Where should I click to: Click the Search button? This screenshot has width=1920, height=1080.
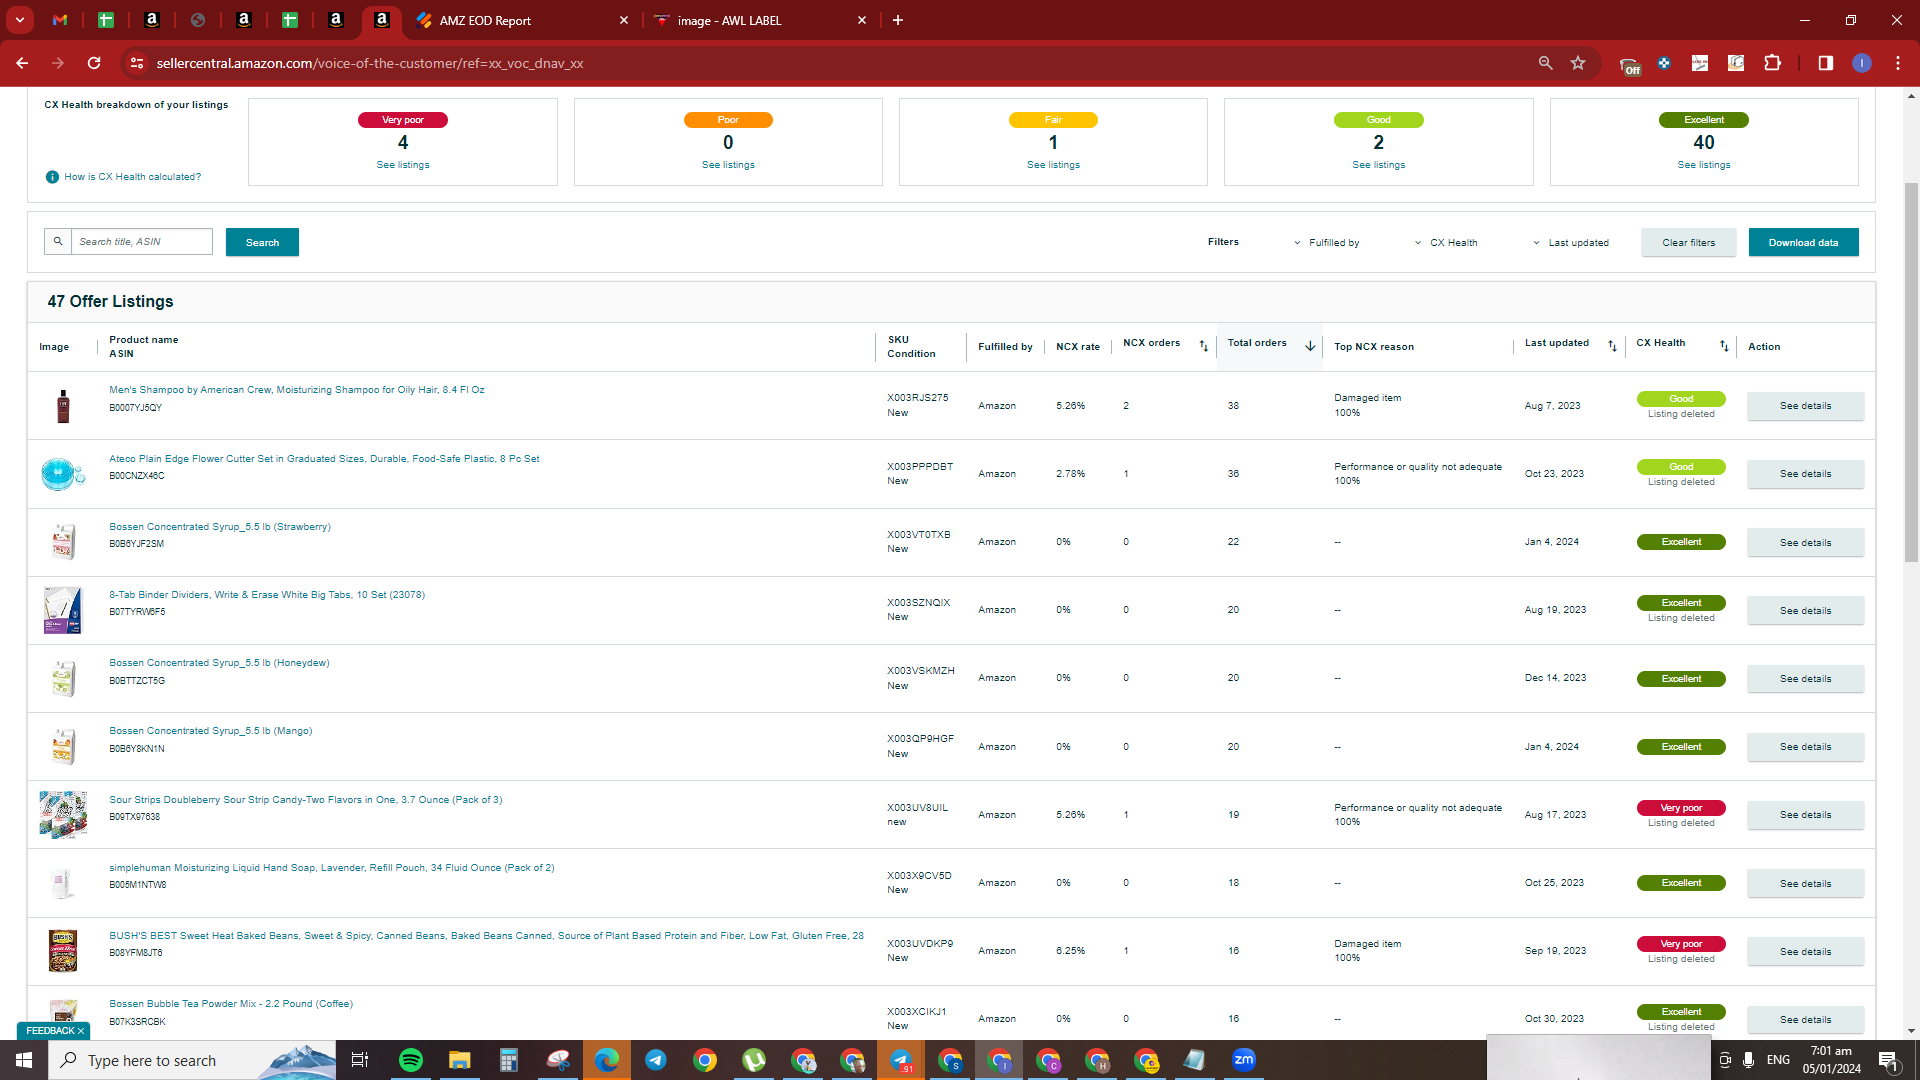[x=262, y=242]
